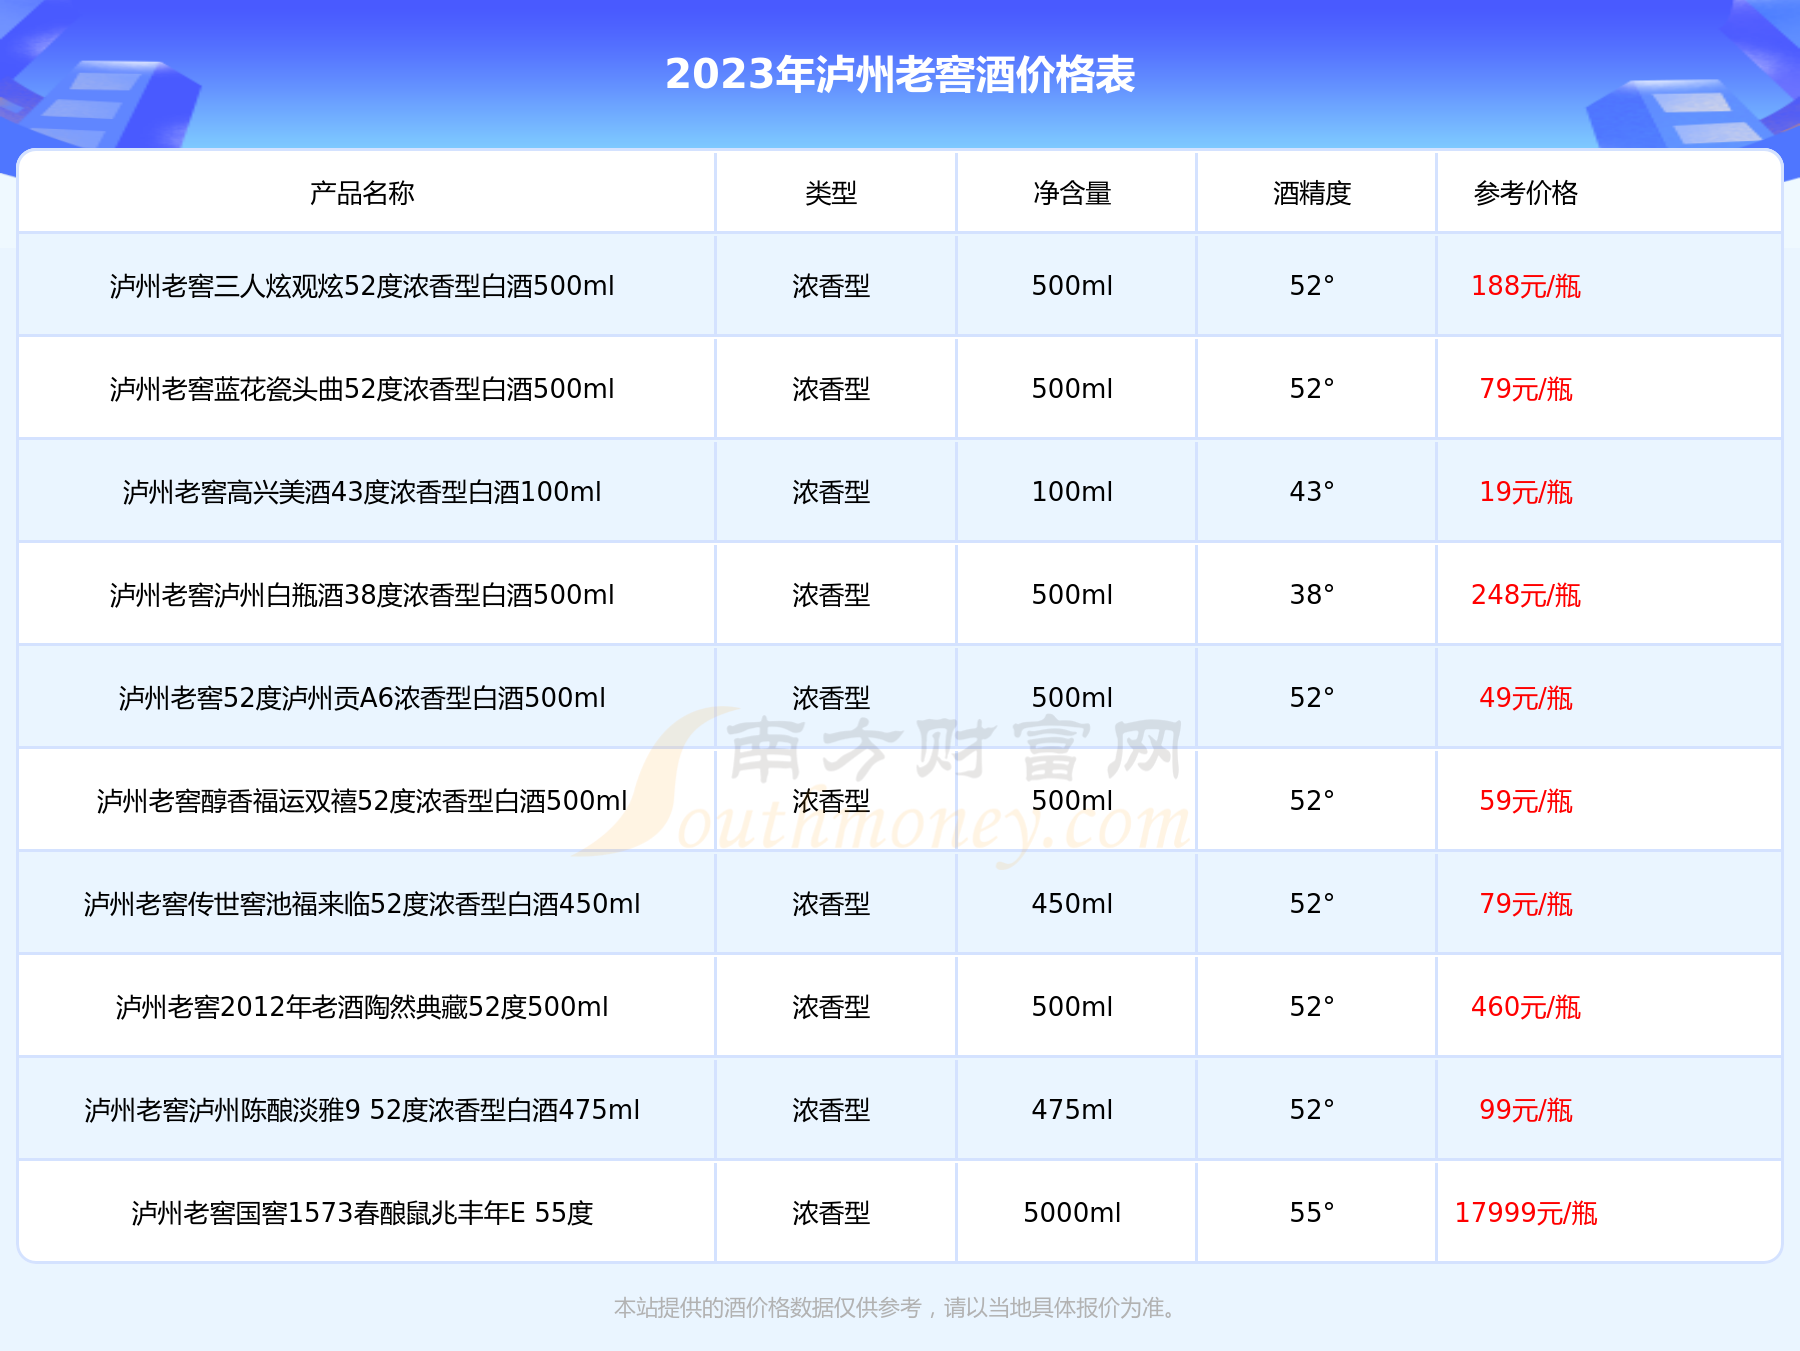Click the price 17999元/瓶
Viewport: 1800px width, 1351px height.
[1526, 1213]
